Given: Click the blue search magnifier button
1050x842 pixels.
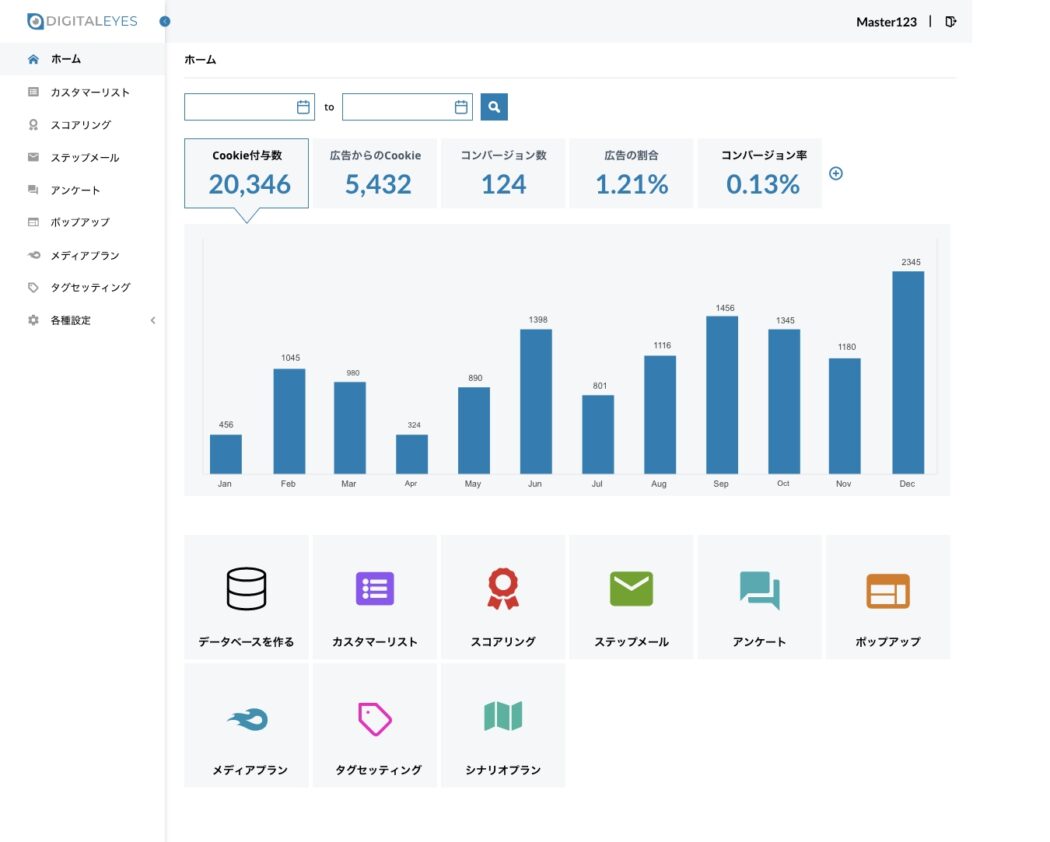Looking at the screenshot, I should pos(494,107).
